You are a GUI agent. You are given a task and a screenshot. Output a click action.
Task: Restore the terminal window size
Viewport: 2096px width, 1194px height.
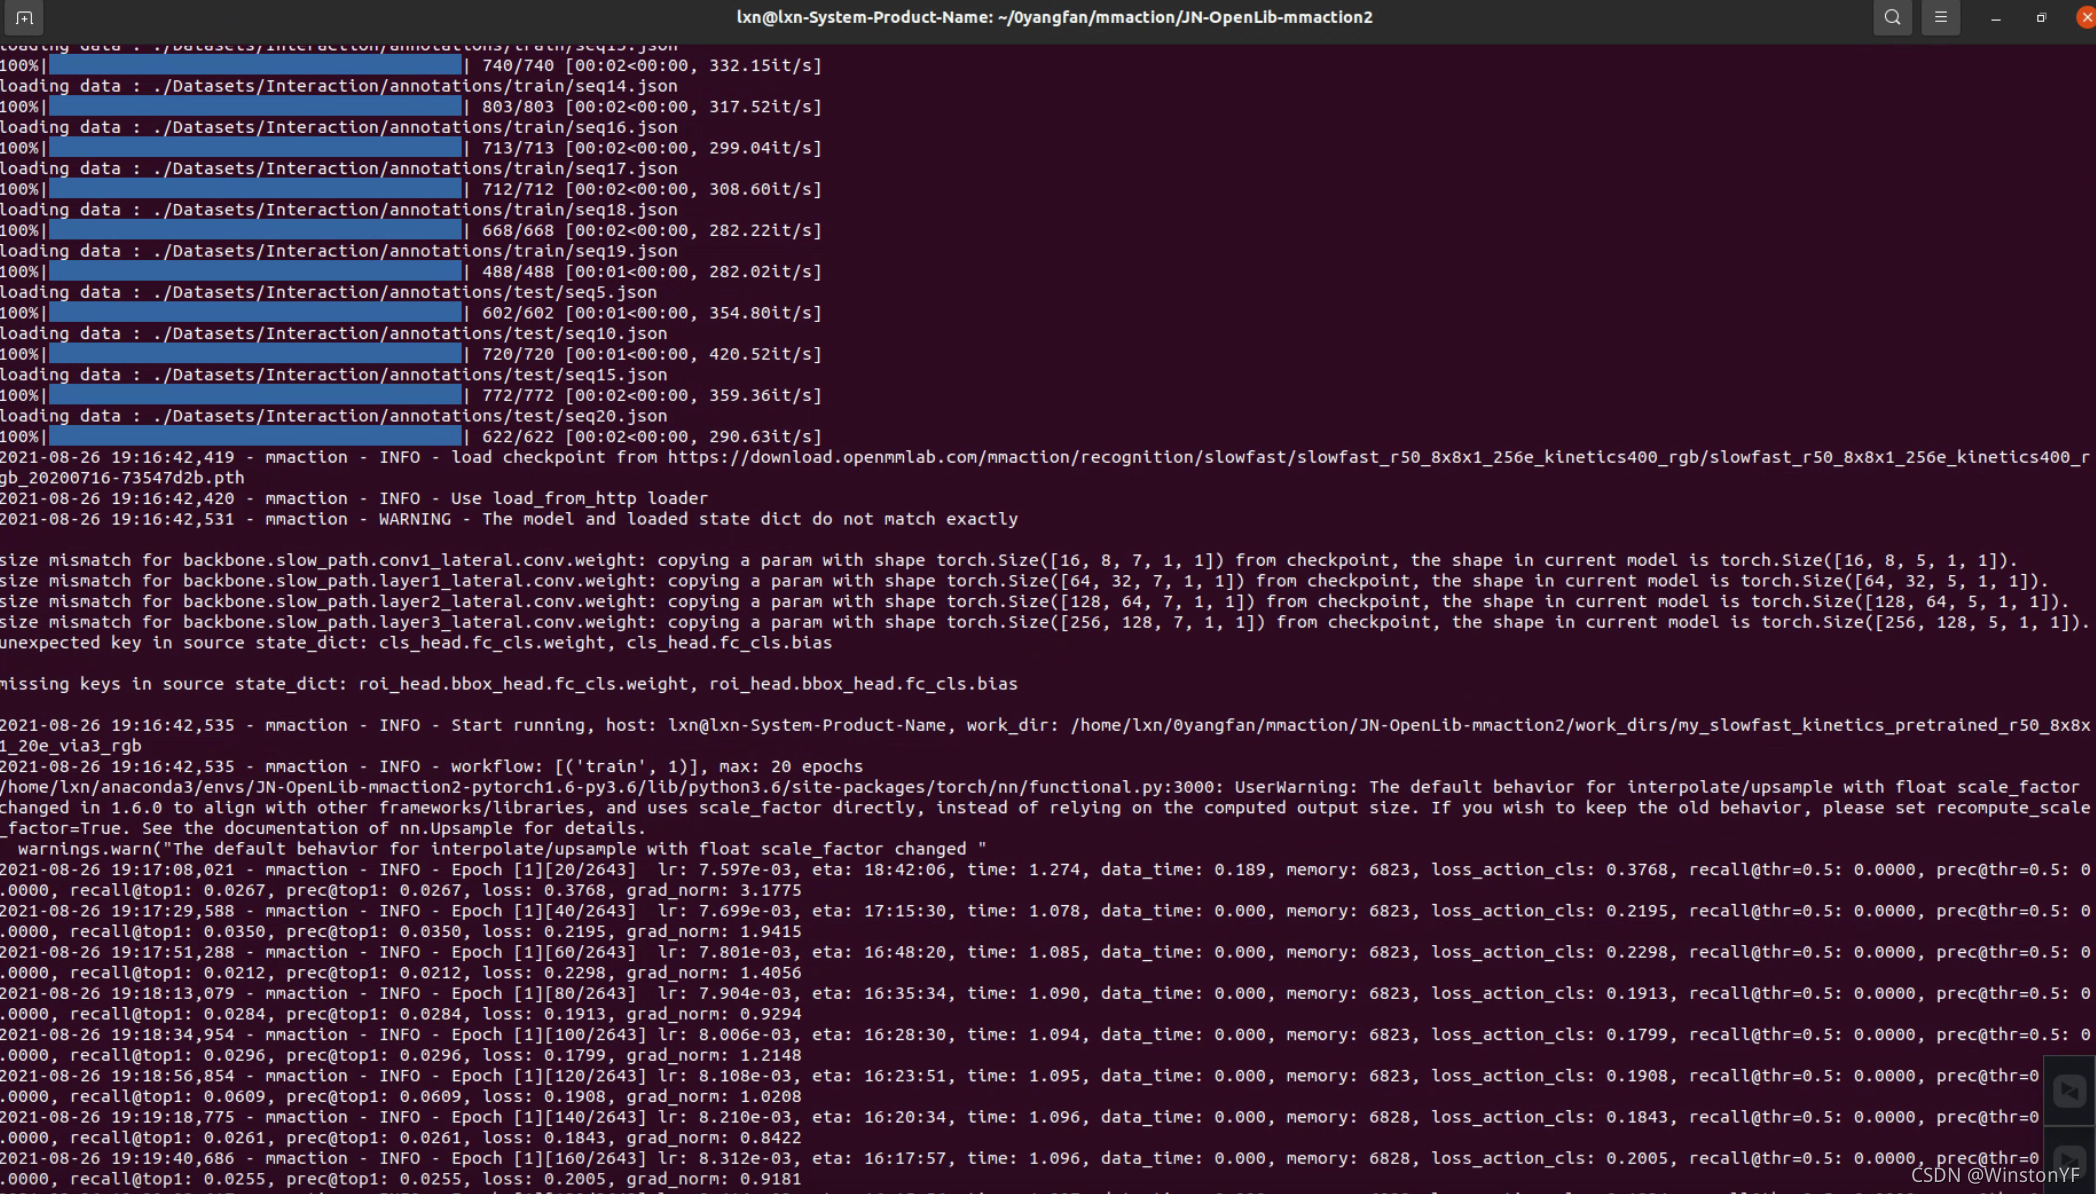coord(2041,17)
